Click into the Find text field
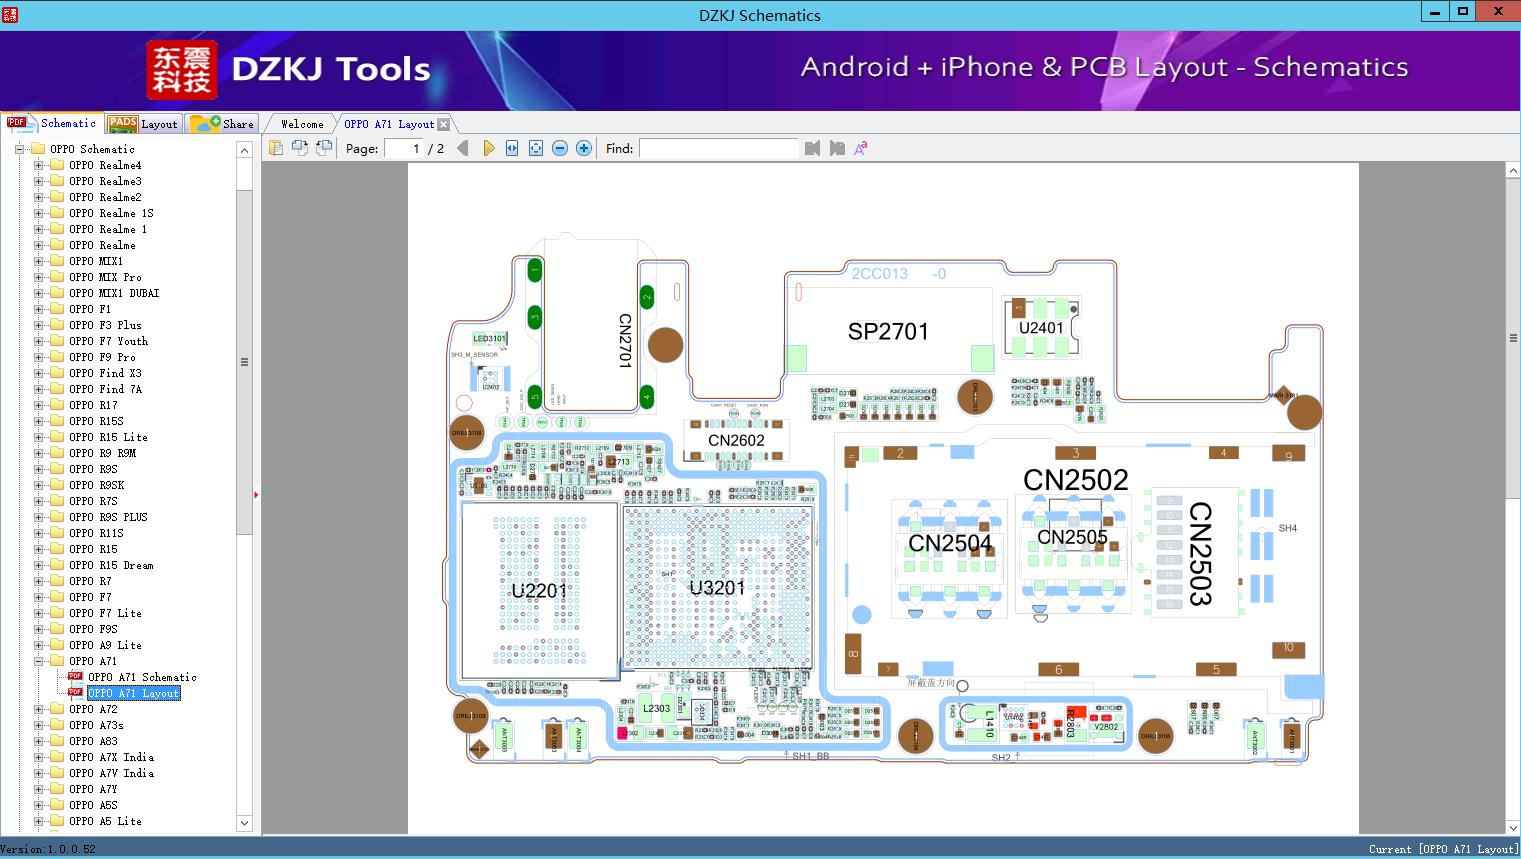This screenshot has width=1521, height=859. (719, 148)
